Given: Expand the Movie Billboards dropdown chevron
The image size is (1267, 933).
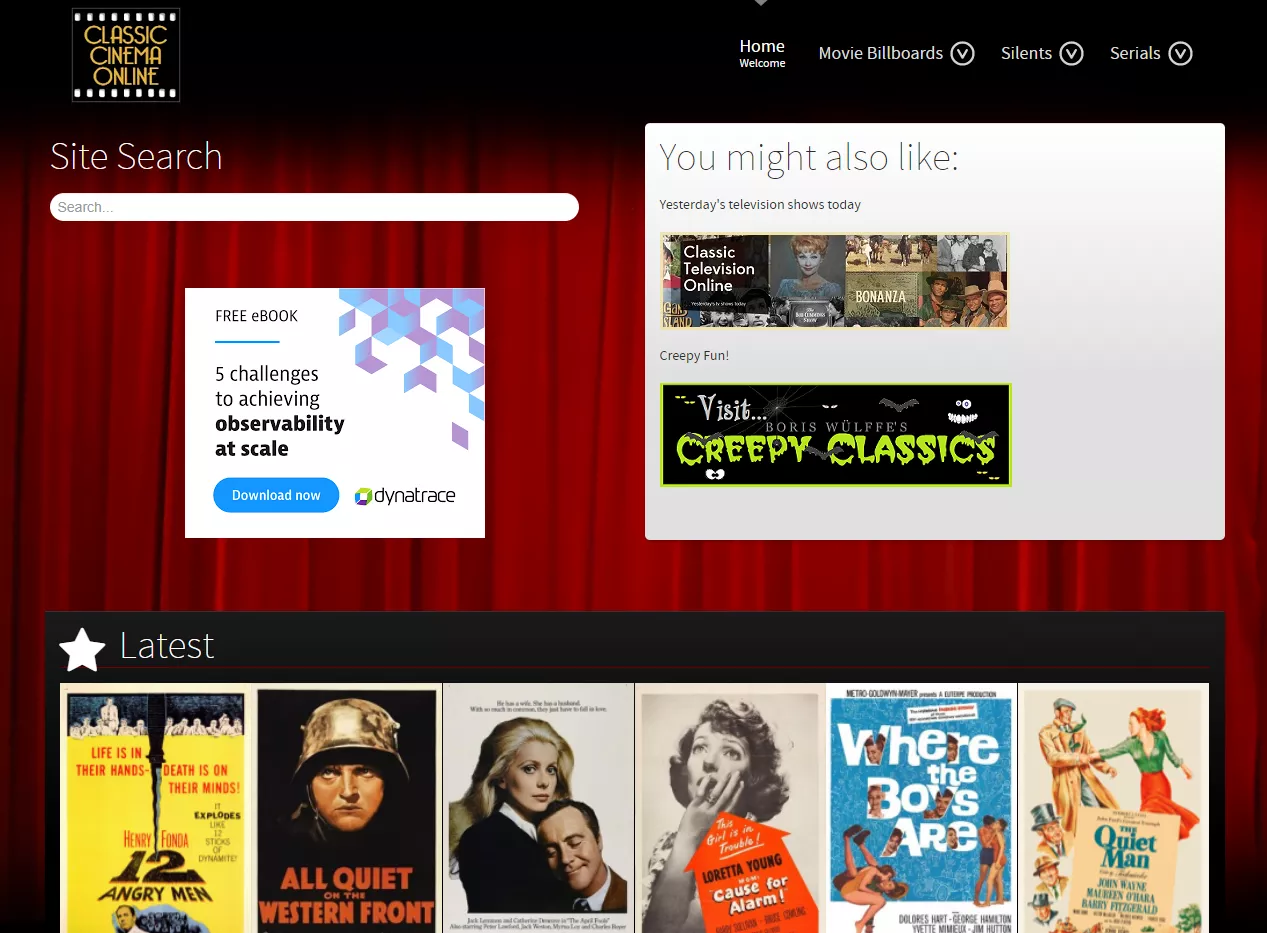Looking at the screenshot, I should click(962, 53).
